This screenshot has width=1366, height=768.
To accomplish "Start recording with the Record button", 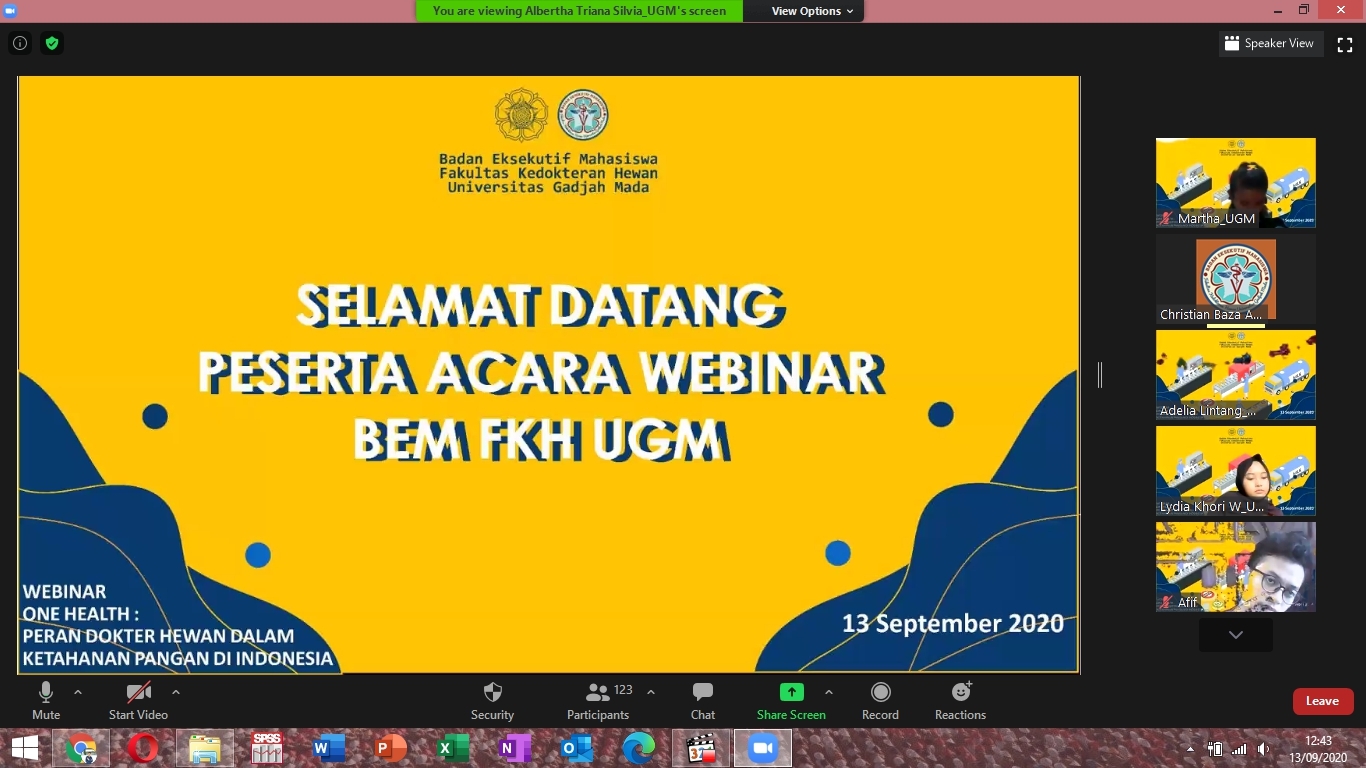I will tap(880, 700).
